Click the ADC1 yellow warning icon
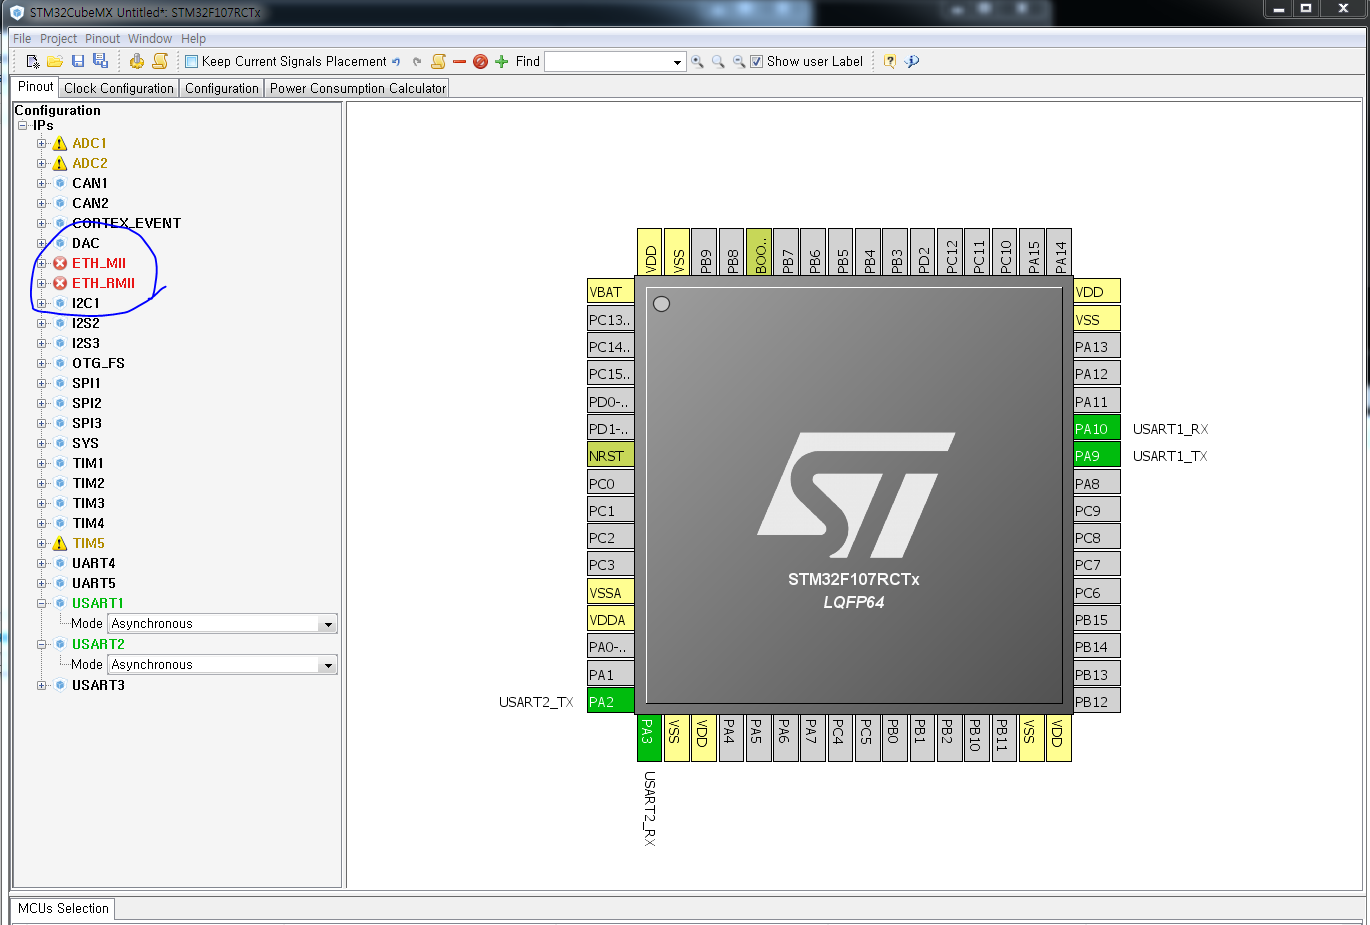 point(60,143)
